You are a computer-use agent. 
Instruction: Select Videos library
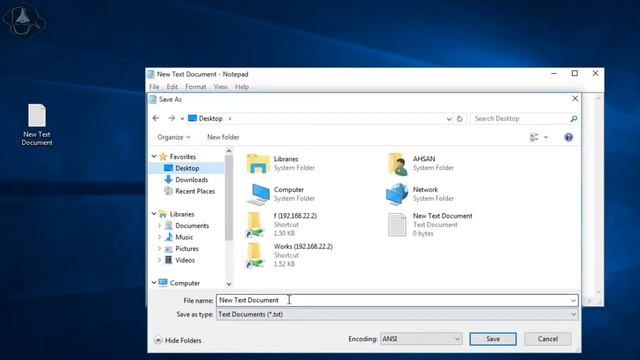185,260
